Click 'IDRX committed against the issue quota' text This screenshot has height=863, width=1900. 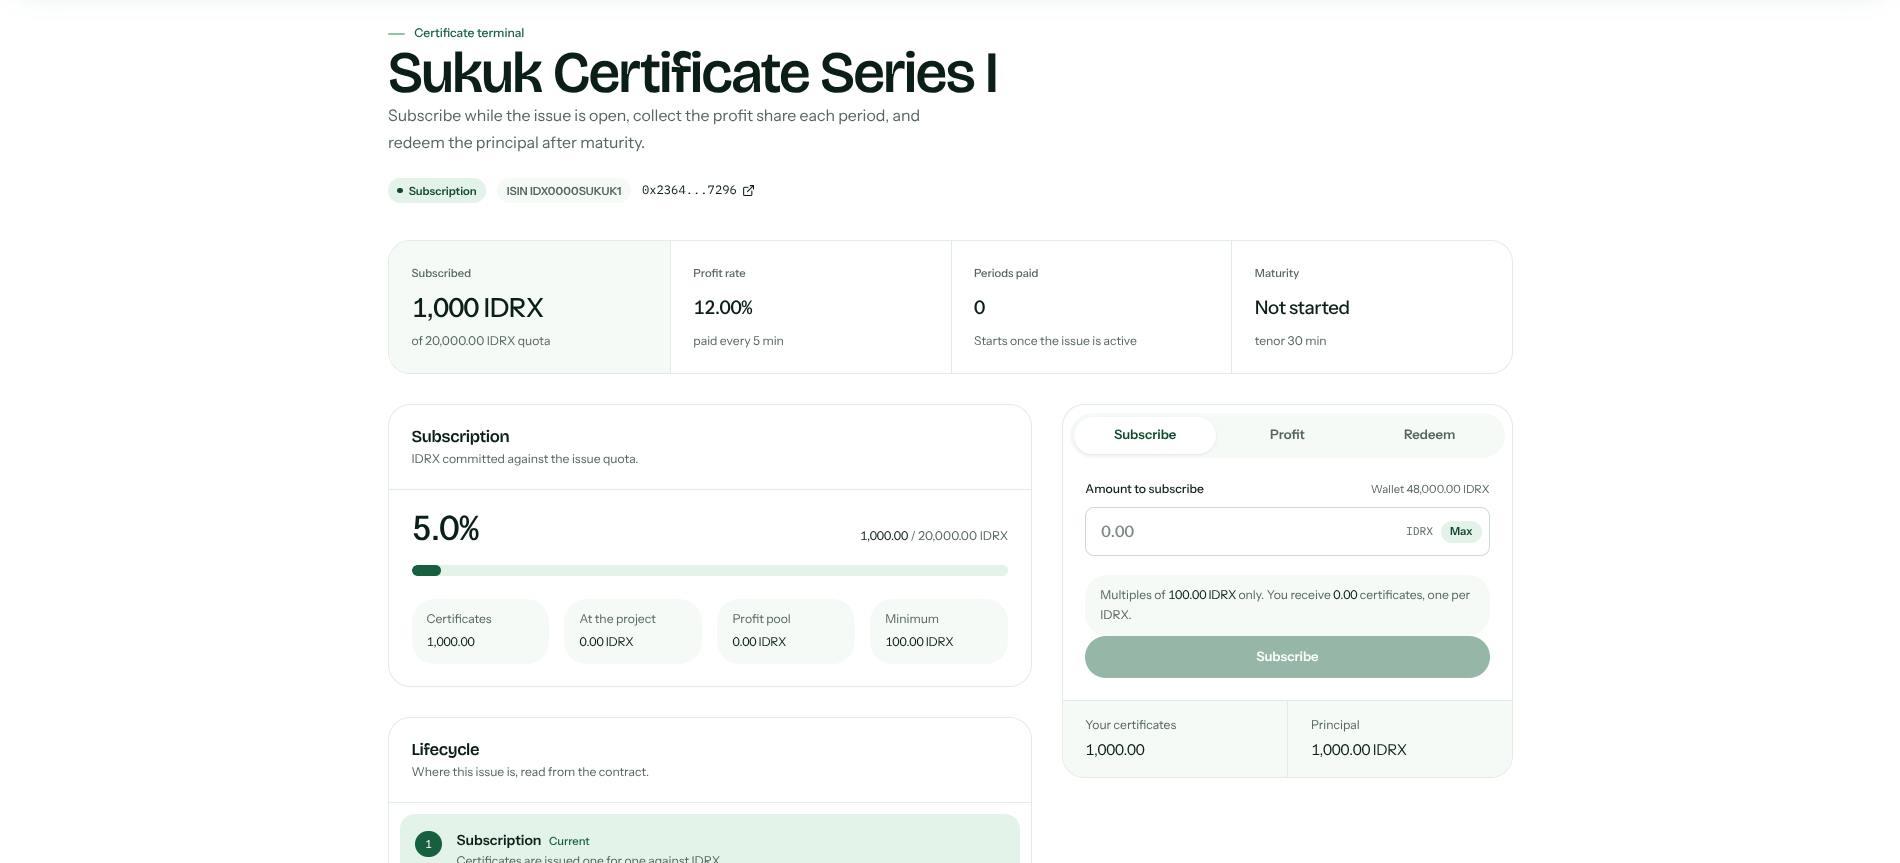(525, 459)
